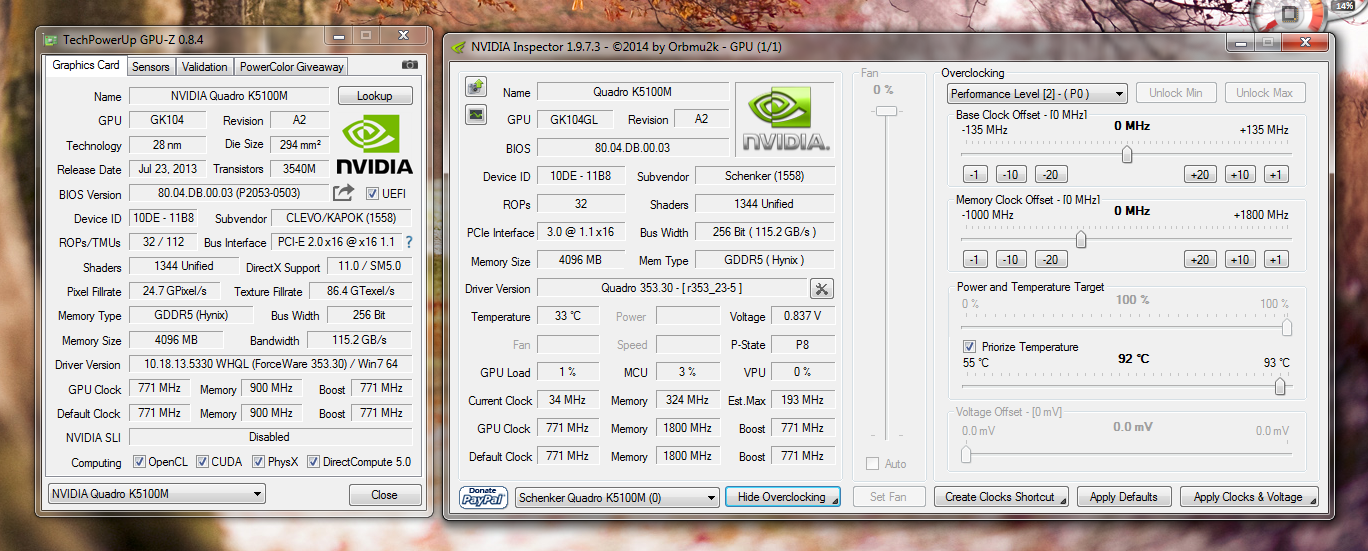Screen dimensions: 1368x551
Task: Switch to the Graphics Card tab
Action: click(86, 65)
